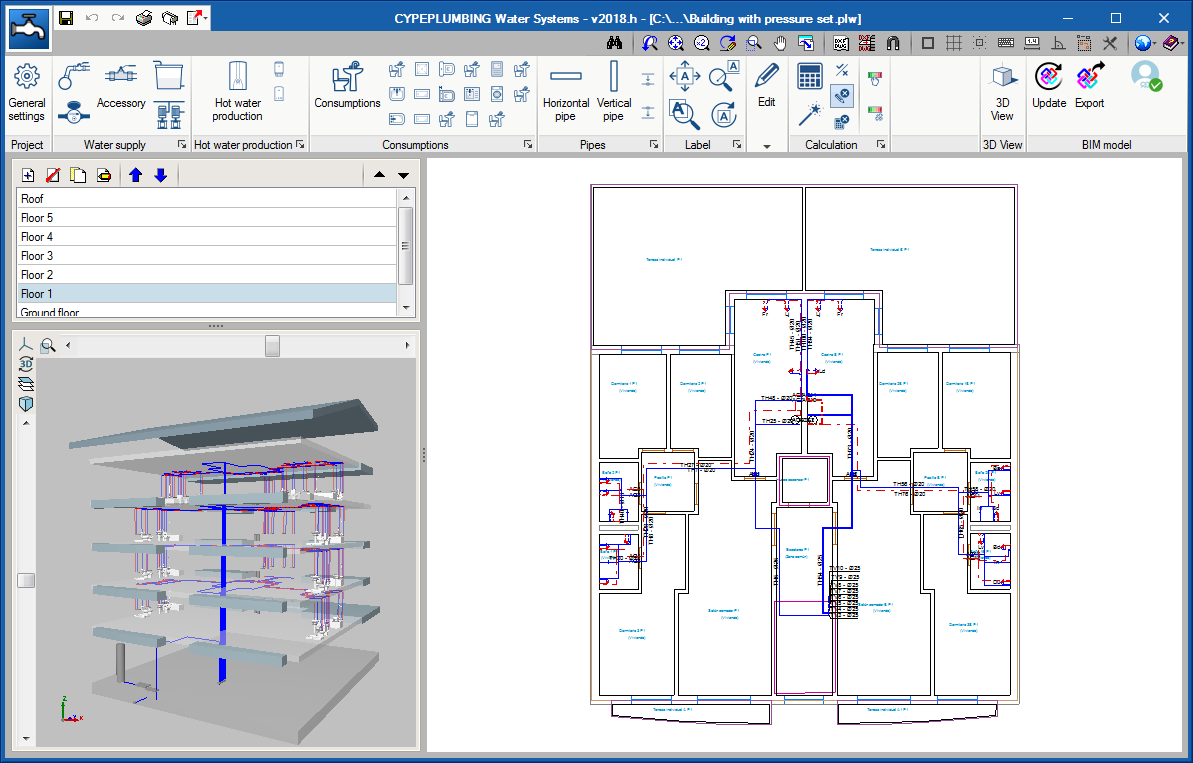Select Floor 2 in the floor list
Screen dimensions: 1193x763
[206, 275]
